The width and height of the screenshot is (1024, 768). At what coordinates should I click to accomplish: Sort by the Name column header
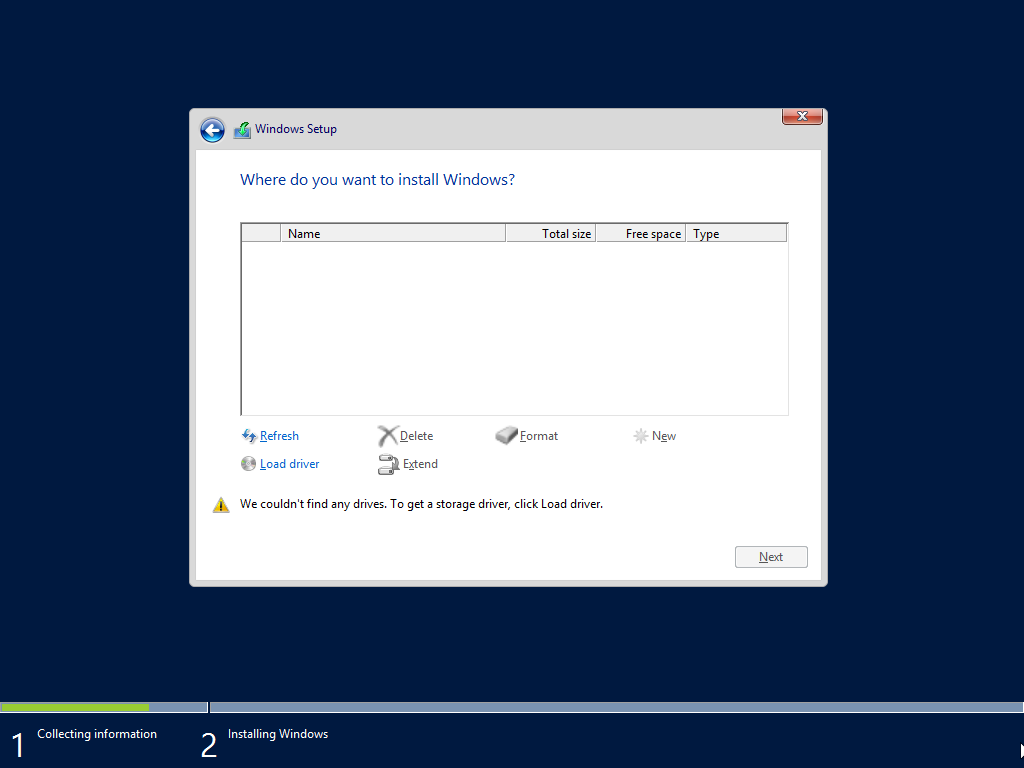[x=393, y=233]
